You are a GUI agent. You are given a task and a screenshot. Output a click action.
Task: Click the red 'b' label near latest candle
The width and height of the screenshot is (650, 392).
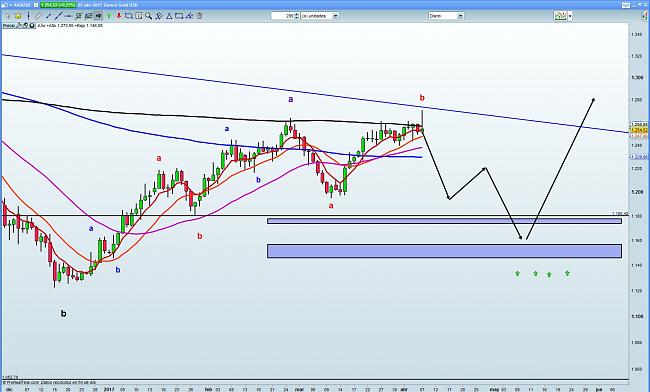tap(422, 98)
